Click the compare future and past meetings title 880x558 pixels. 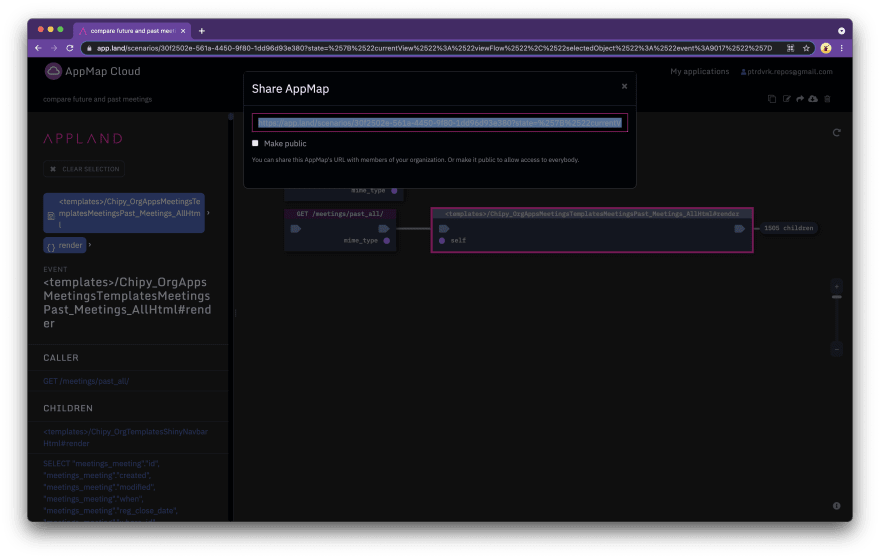tap(98, 99)
